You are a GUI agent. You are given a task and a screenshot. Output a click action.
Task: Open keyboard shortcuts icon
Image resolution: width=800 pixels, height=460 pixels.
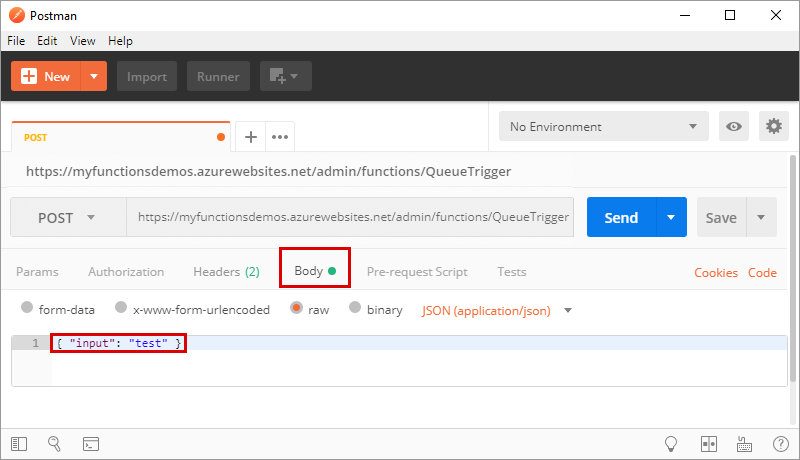point(744,444)
